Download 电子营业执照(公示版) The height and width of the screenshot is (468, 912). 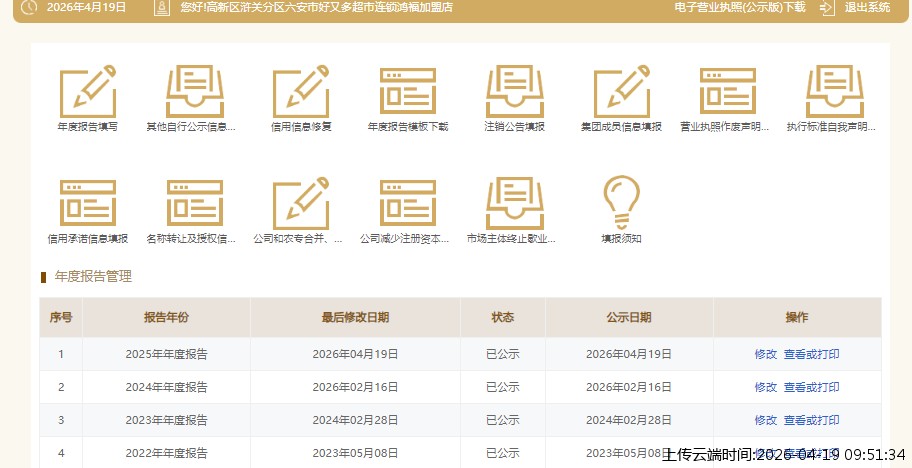tap(739, 7)
